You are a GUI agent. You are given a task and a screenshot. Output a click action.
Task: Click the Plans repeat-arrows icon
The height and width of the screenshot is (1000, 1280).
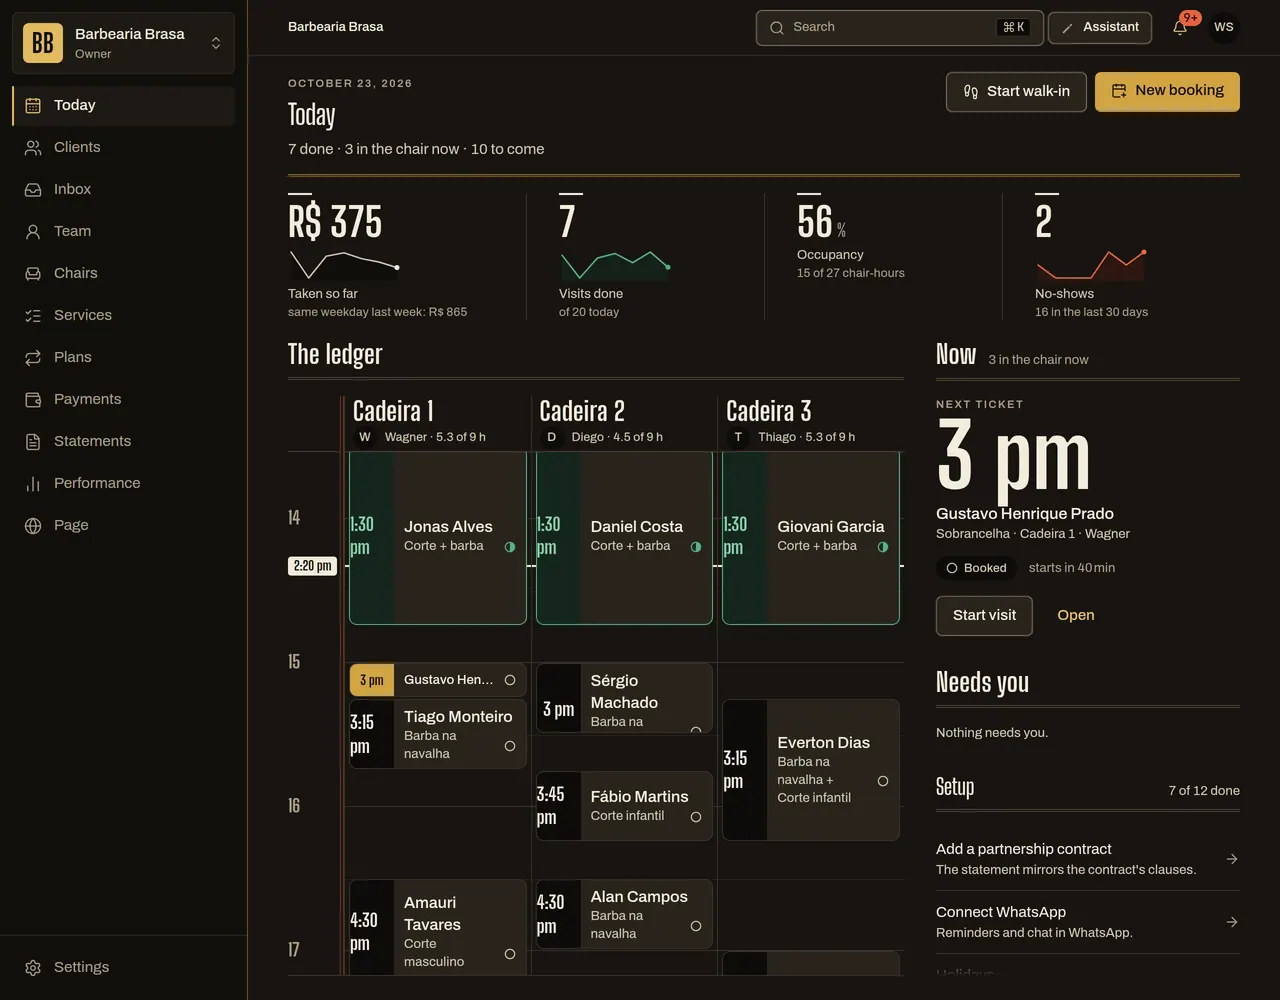click(33, 357)
